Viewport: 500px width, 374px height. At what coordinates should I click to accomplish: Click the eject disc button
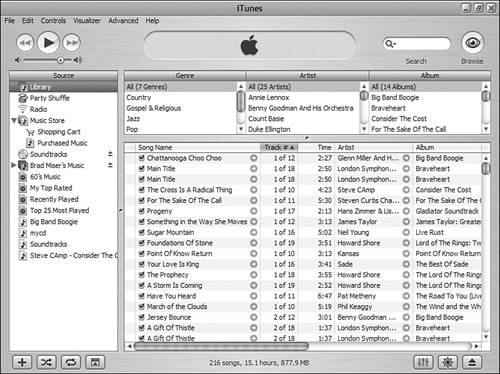click(x=472, y=362)
